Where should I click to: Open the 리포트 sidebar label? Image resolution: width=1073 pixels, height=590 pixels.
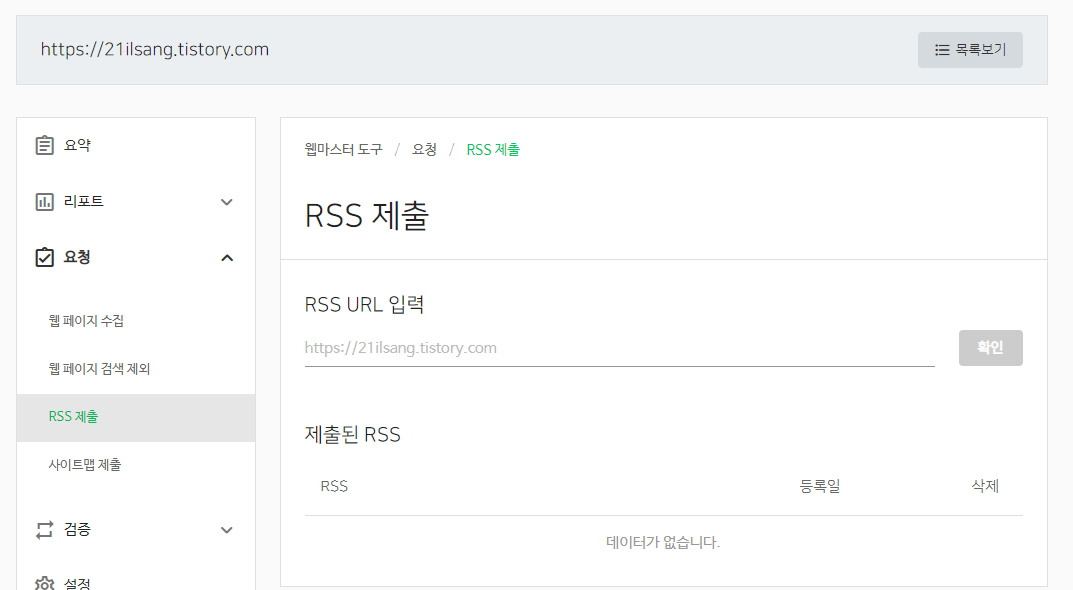point(83,201)
